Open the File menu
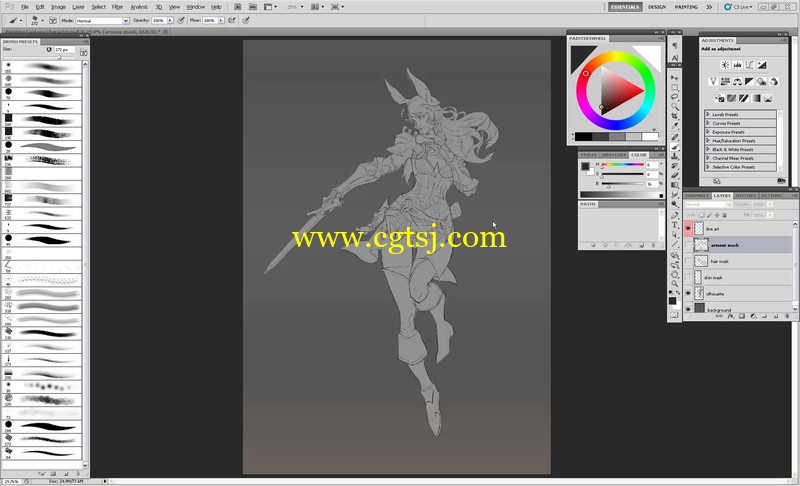The height and width of the screenshot is (486, 800). (24, 7)
